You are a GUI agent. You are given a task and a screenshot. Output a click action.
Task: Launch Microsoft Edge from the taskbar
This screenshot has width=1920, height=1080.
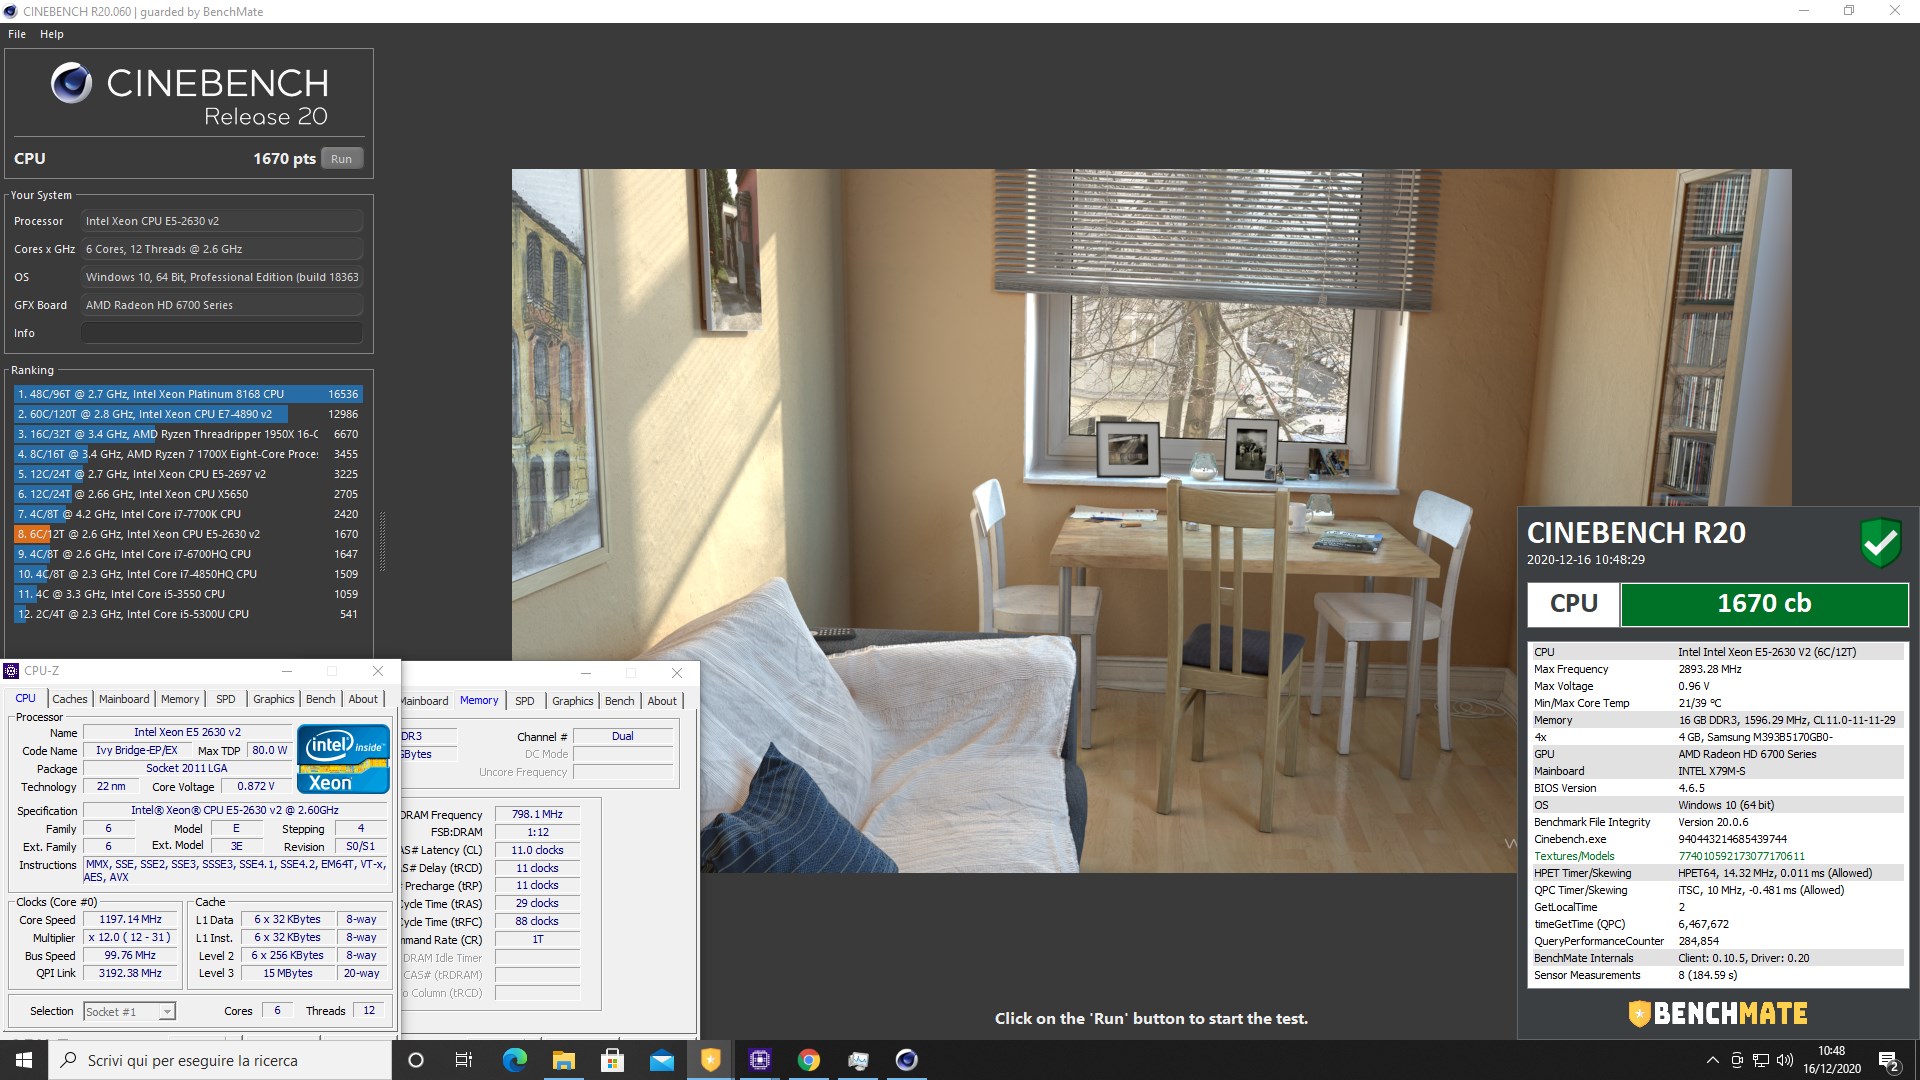(514, 1060)
